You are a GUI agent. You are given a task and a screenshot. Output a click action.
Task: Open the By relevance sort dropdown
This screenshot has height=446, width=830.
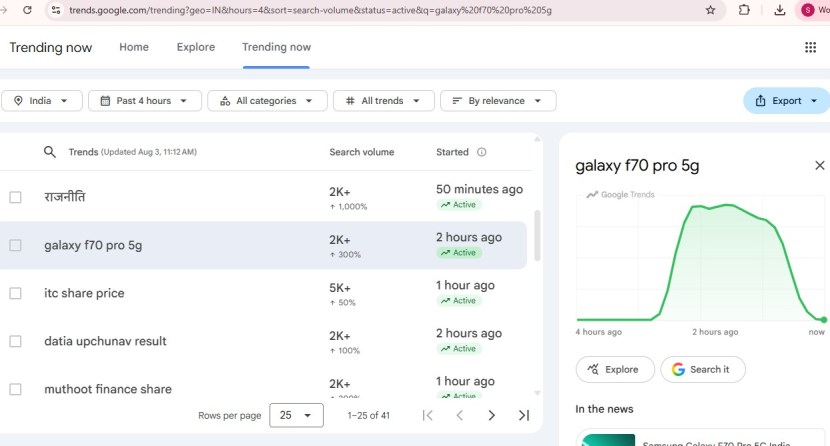498,101
